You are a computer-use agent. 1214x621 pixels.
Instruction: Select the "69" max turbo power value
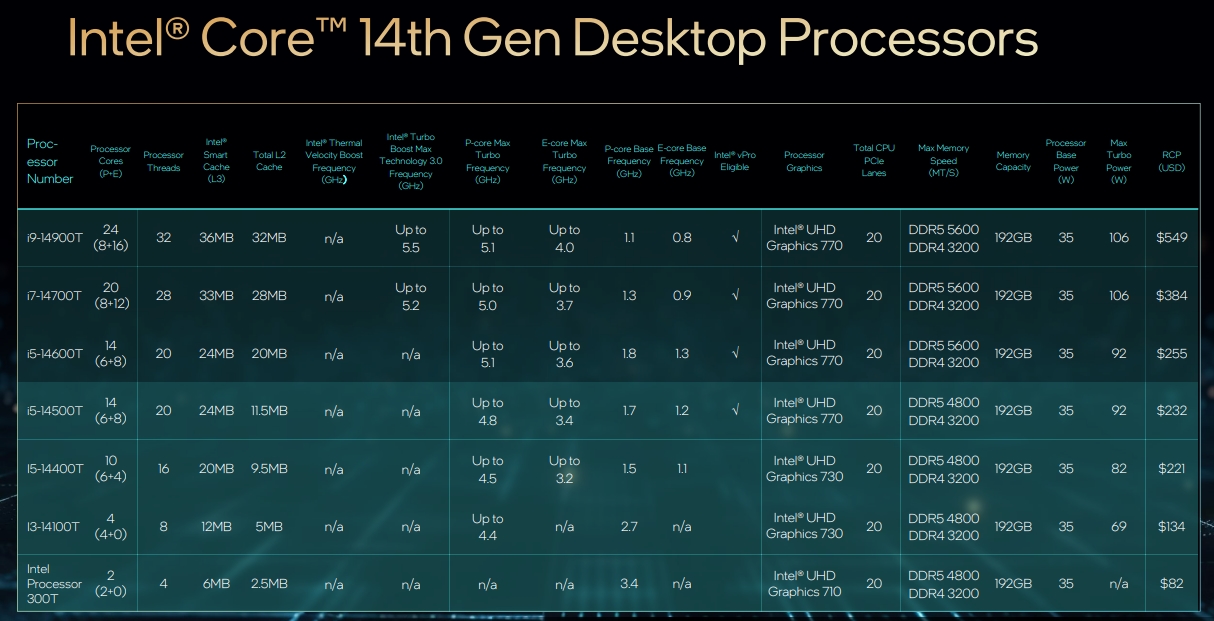coord(1119,527)
